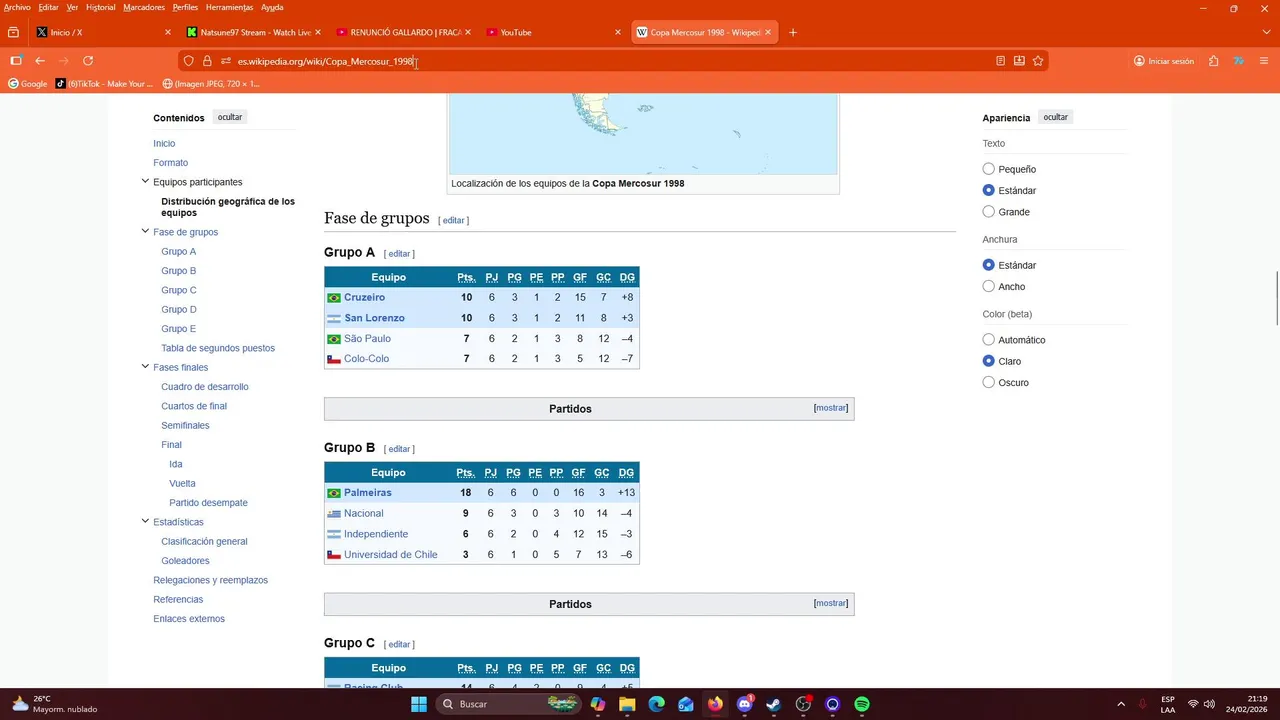Open the Palmeiras team link

(368, 492)
